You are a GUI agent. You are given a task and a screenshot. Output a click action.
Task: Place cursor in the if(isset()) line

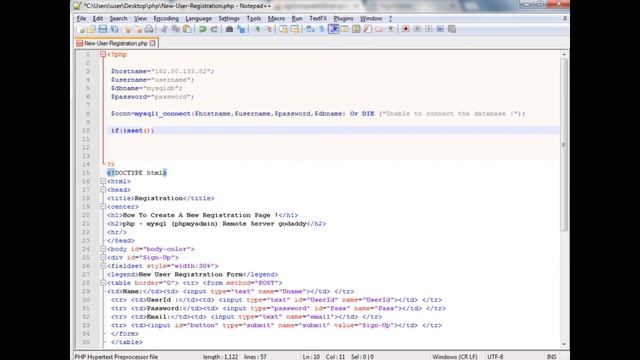(333, 131)
